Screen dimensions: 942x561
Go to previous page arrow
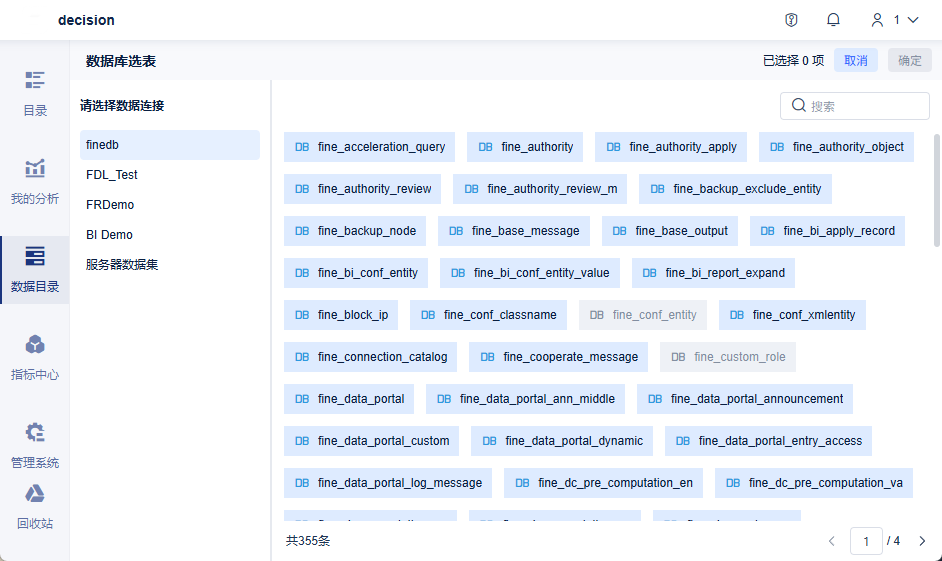click(x=832, y=541)
